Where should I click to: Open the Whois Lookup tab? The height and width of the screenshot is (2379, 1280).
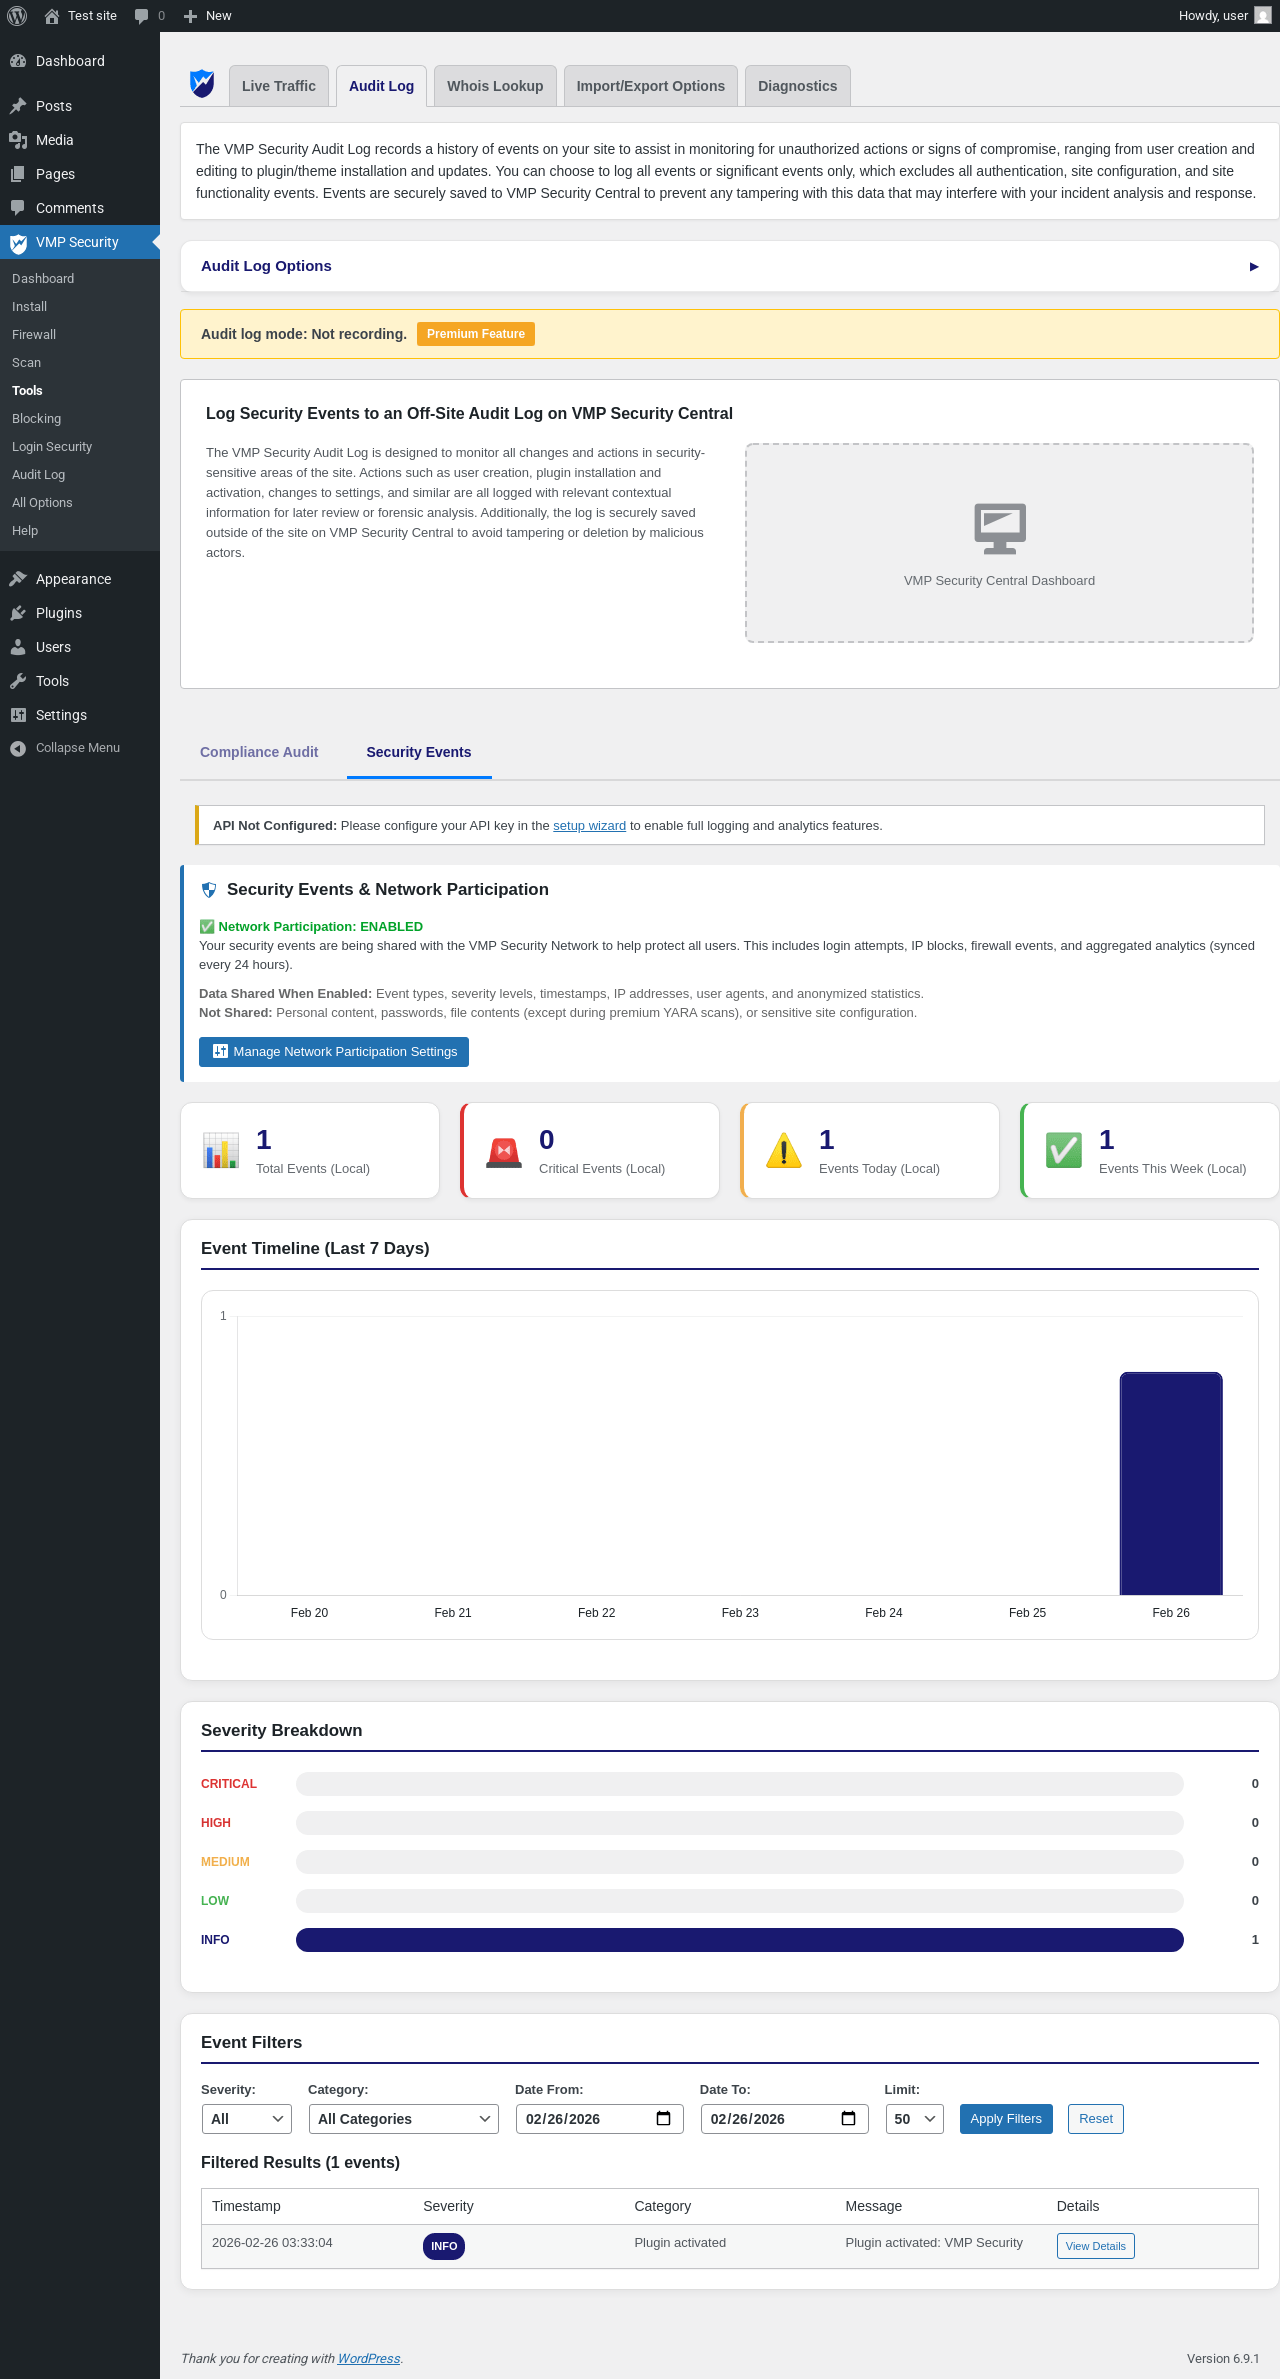pos(495,86)
